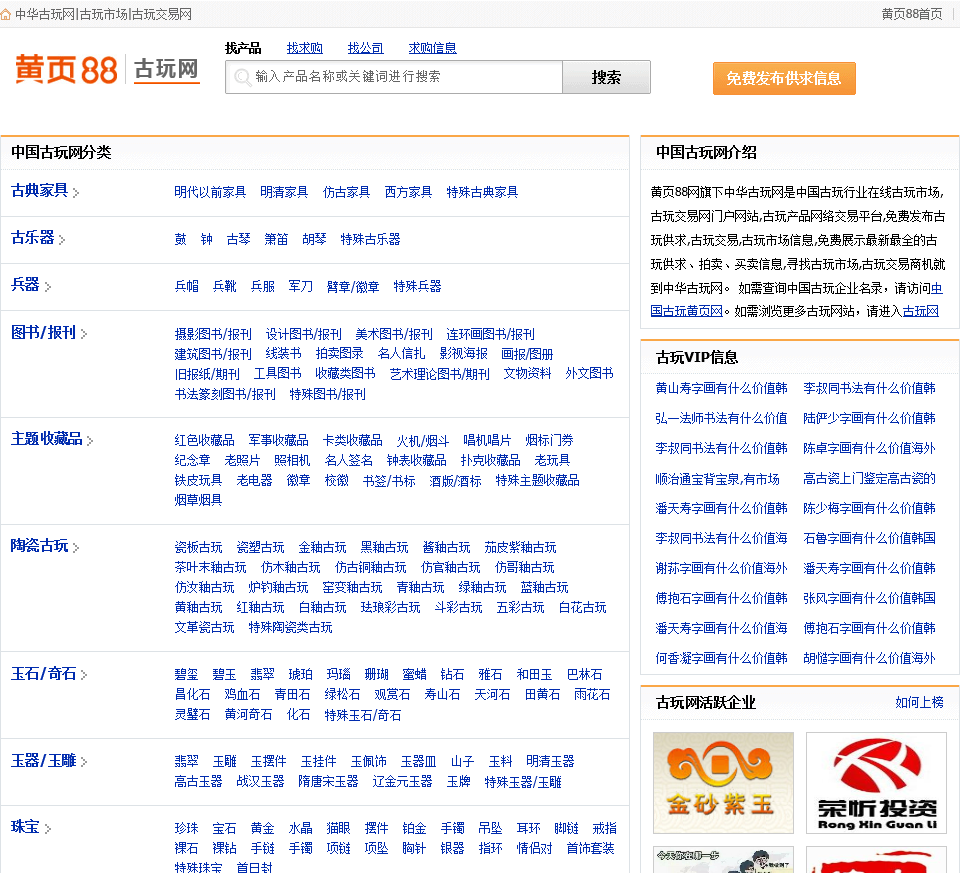This screenshot has width=960, height=873.
Task: Open the 文革瓷古玩 link
Action: tap(204, 628)
